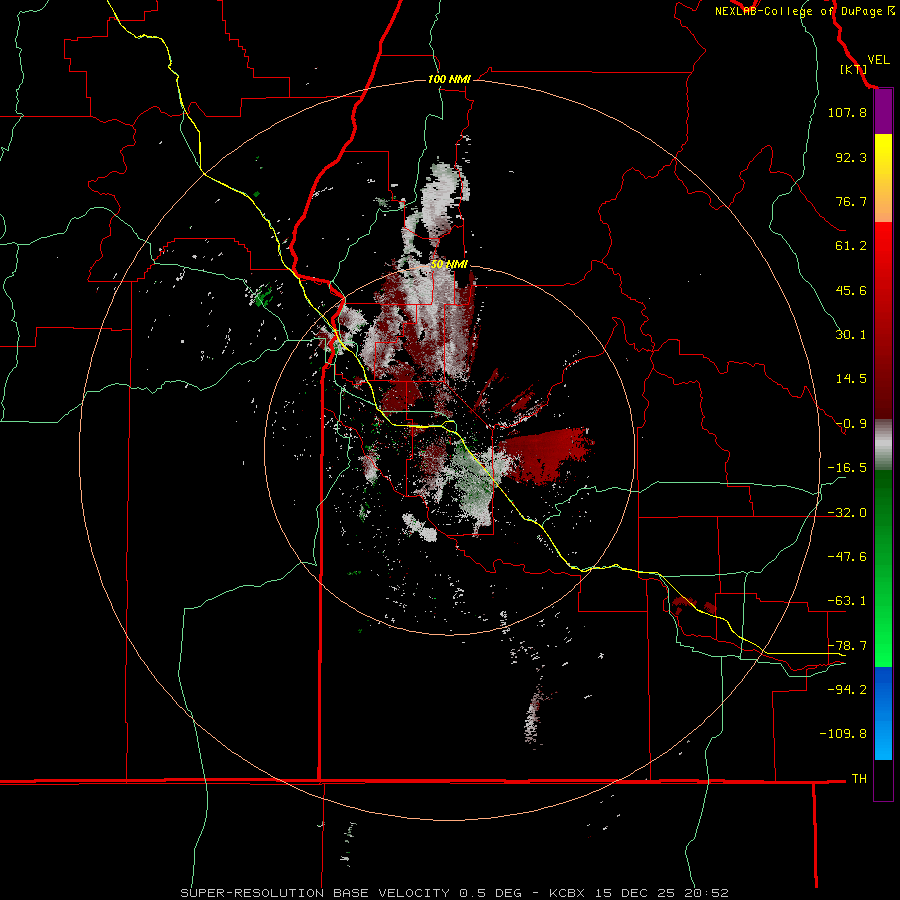Click the NEXLAB-College of DuPage label
900x900 pixels.
click(x=805, y=11)
